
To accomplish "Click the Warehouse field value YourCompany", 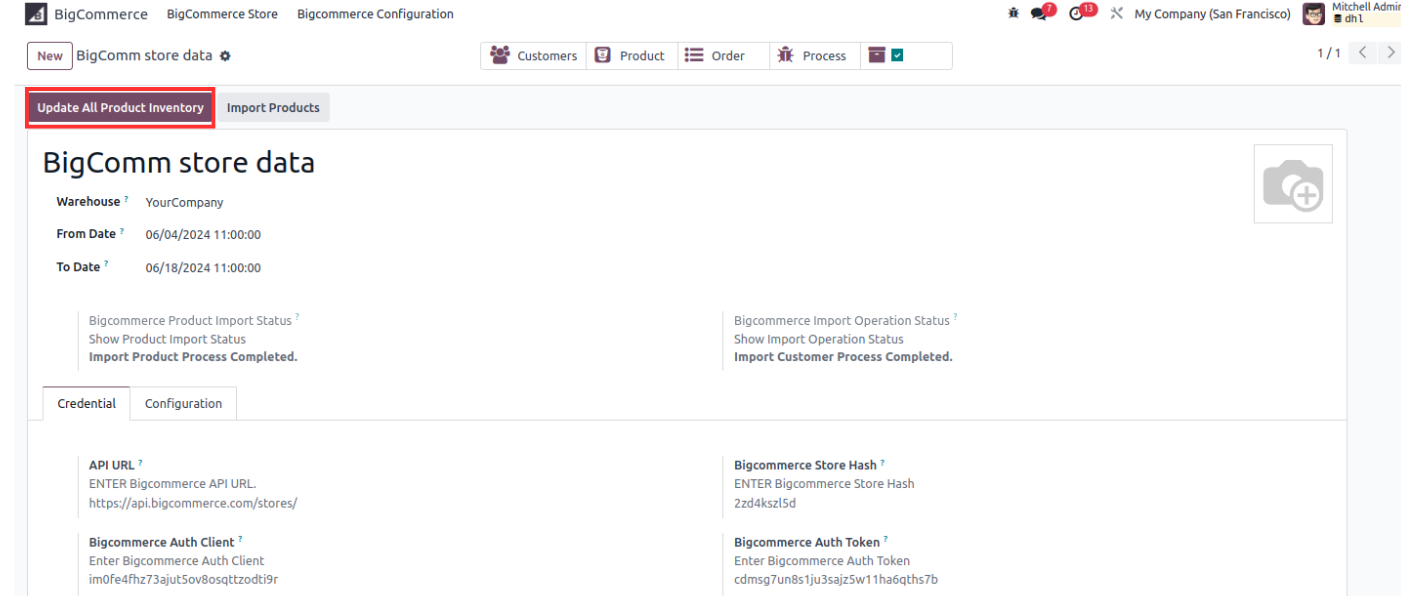I will (184, 202).
